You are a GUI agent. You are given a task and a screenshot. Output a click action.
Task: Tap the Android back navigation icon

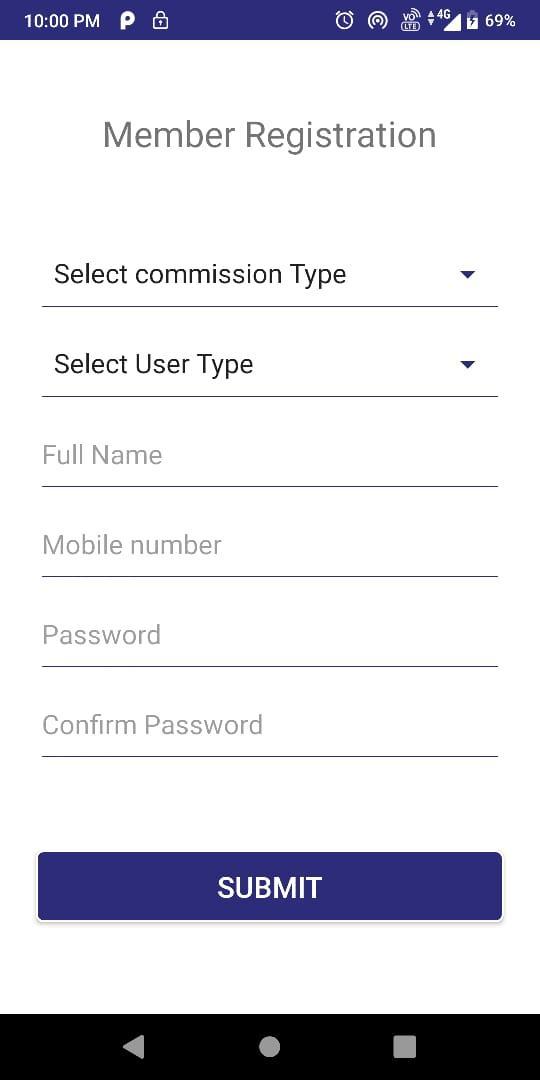(134, 1046)
